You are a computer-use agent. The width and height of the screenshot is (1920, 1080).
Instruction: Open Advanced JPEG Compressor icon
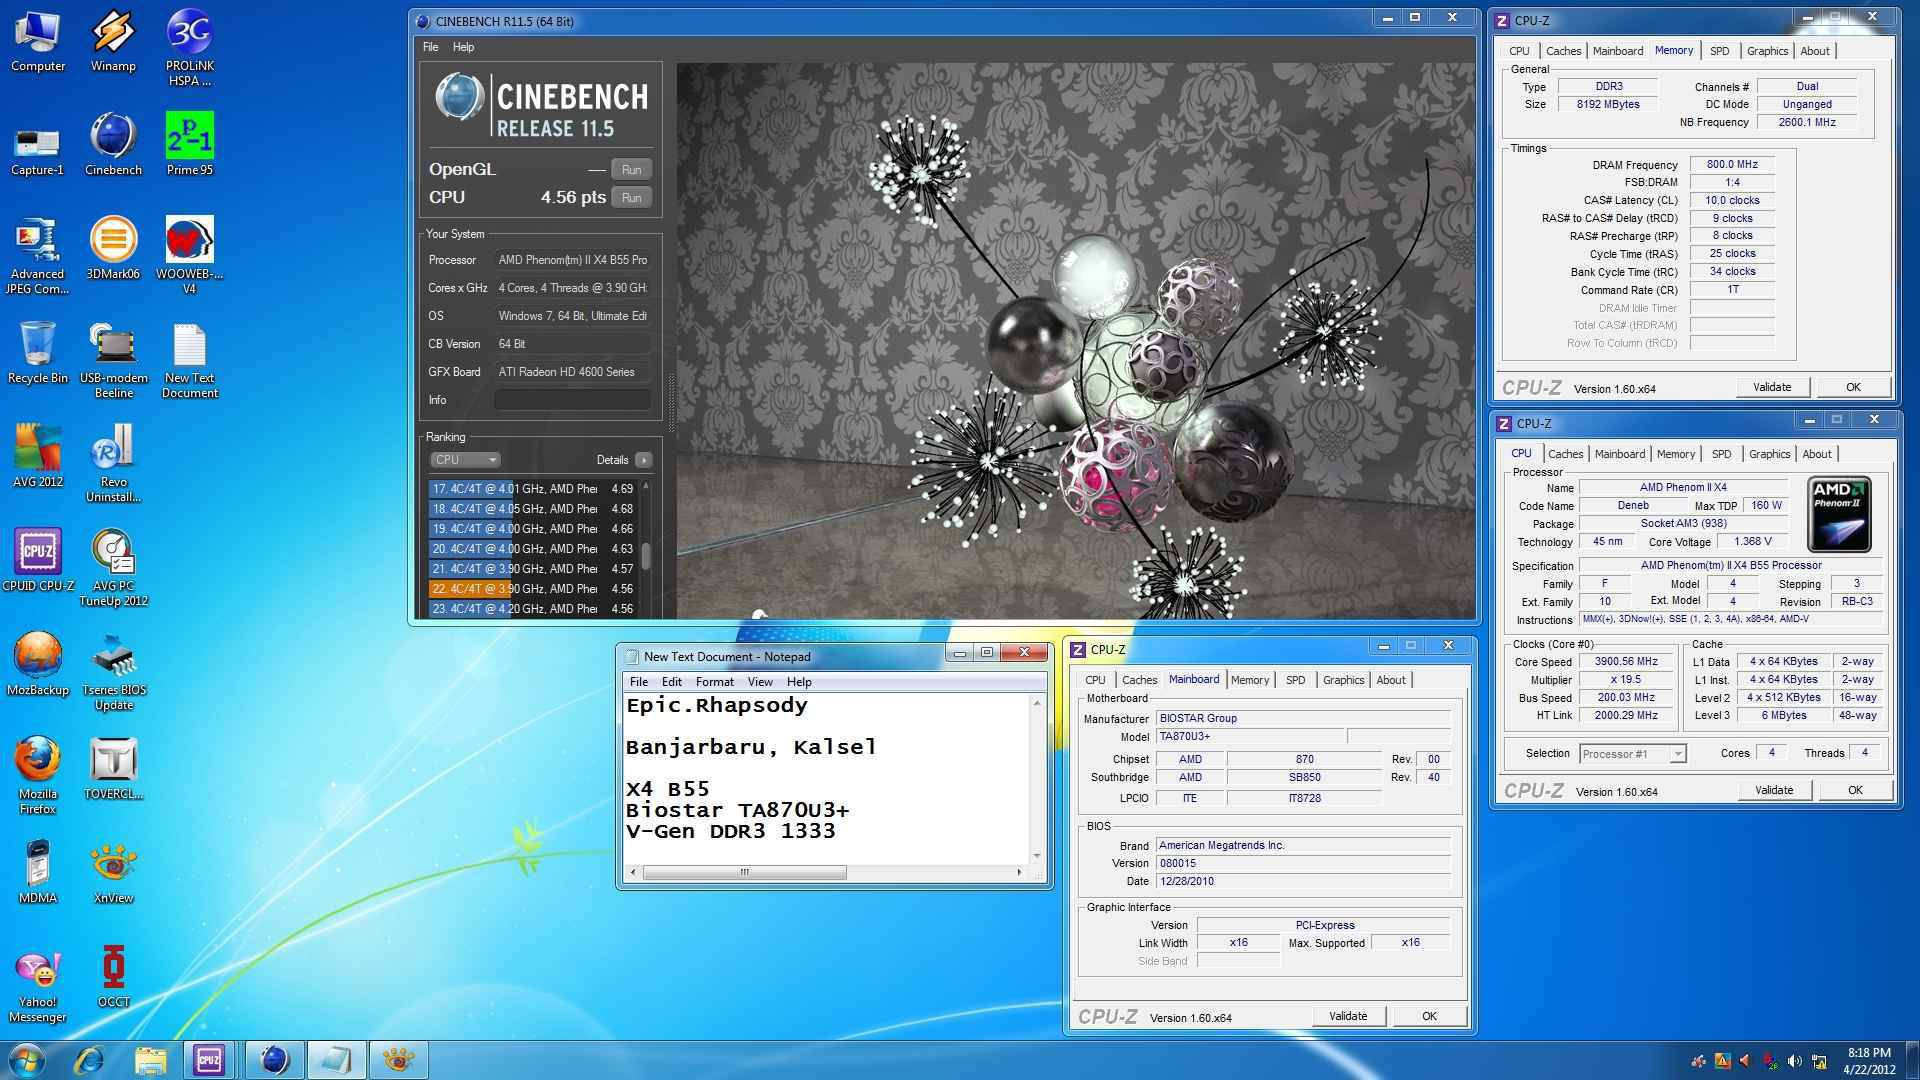tap(38, 256)
